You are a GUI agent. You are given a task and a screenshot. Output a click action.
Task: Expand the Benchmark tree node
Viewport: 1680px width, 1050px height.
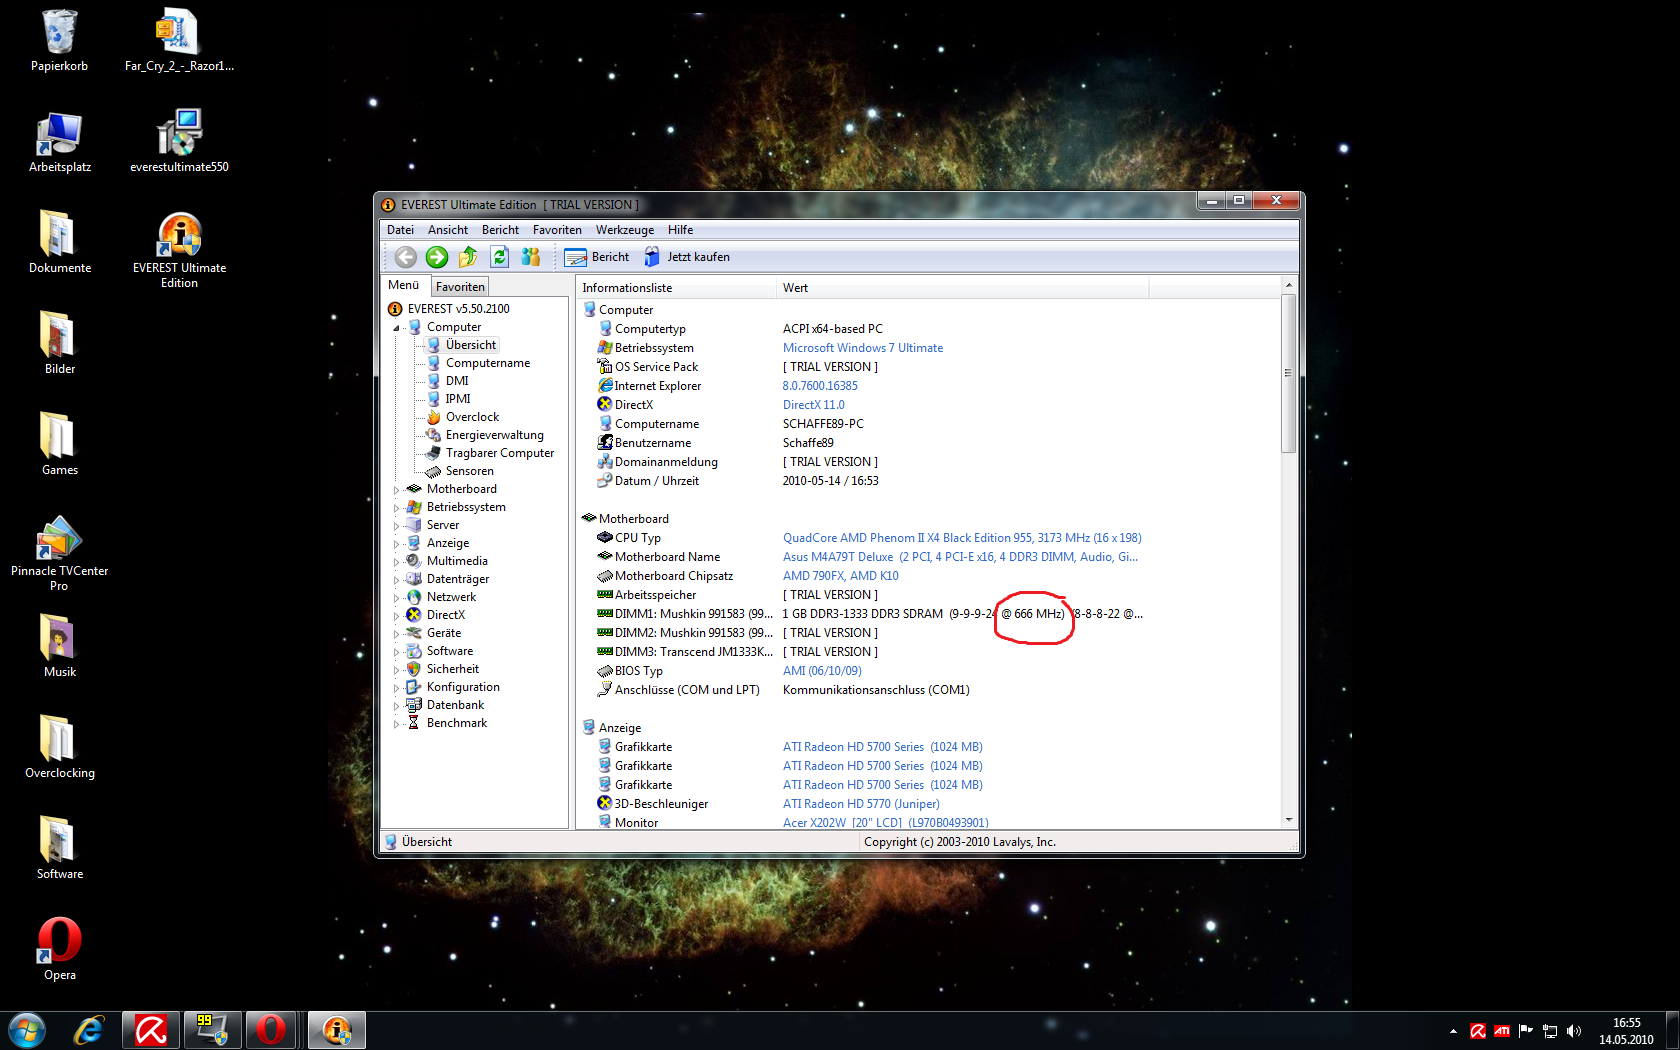(x=396, y=724)
